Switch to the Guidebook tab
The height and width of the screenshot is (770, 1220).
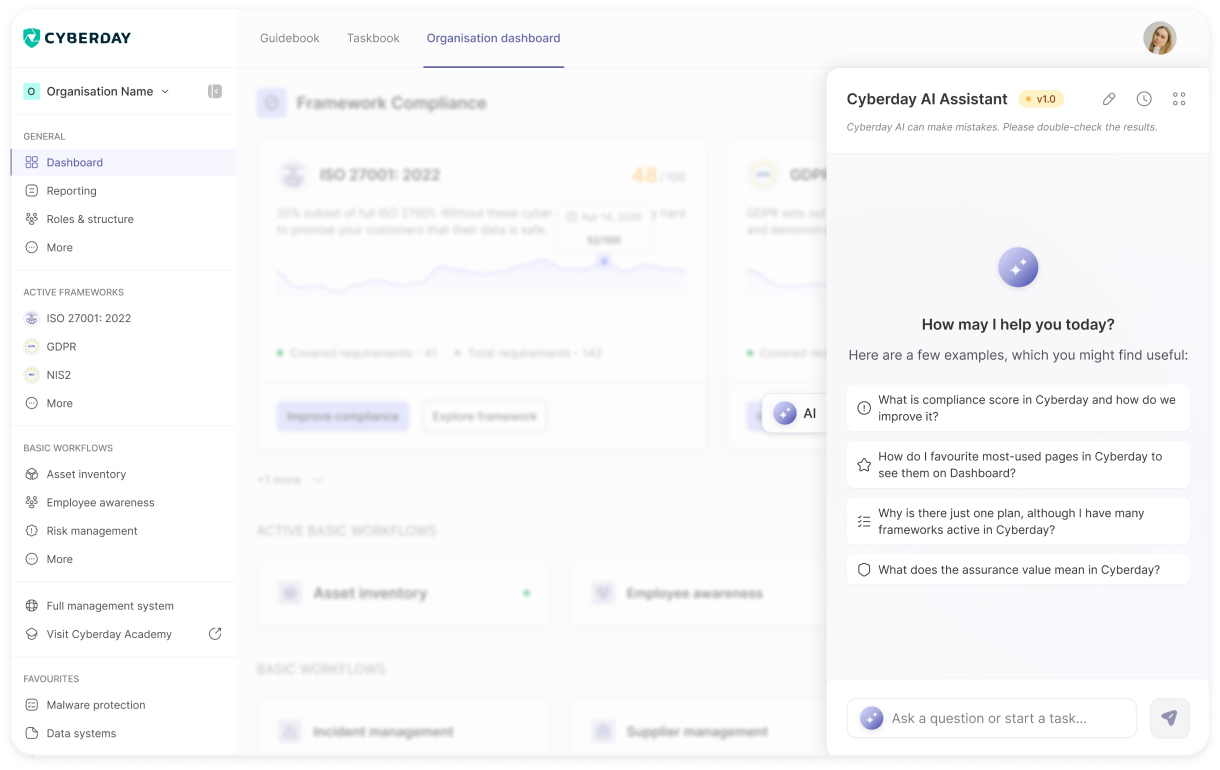[x=290, y=38]
